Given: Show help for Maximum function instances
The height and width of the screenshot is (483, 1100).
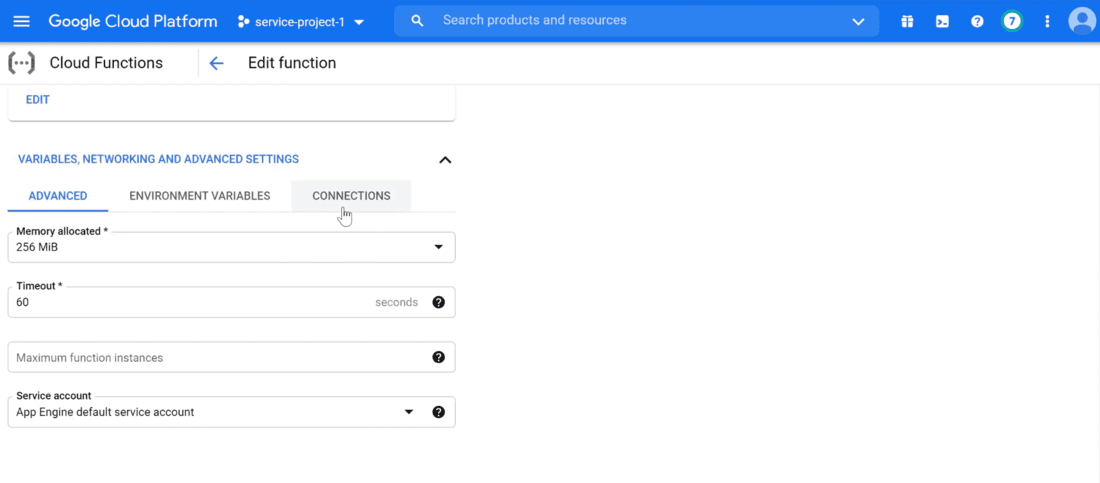Looking at the screenshot, I should [x=438, y=357].
